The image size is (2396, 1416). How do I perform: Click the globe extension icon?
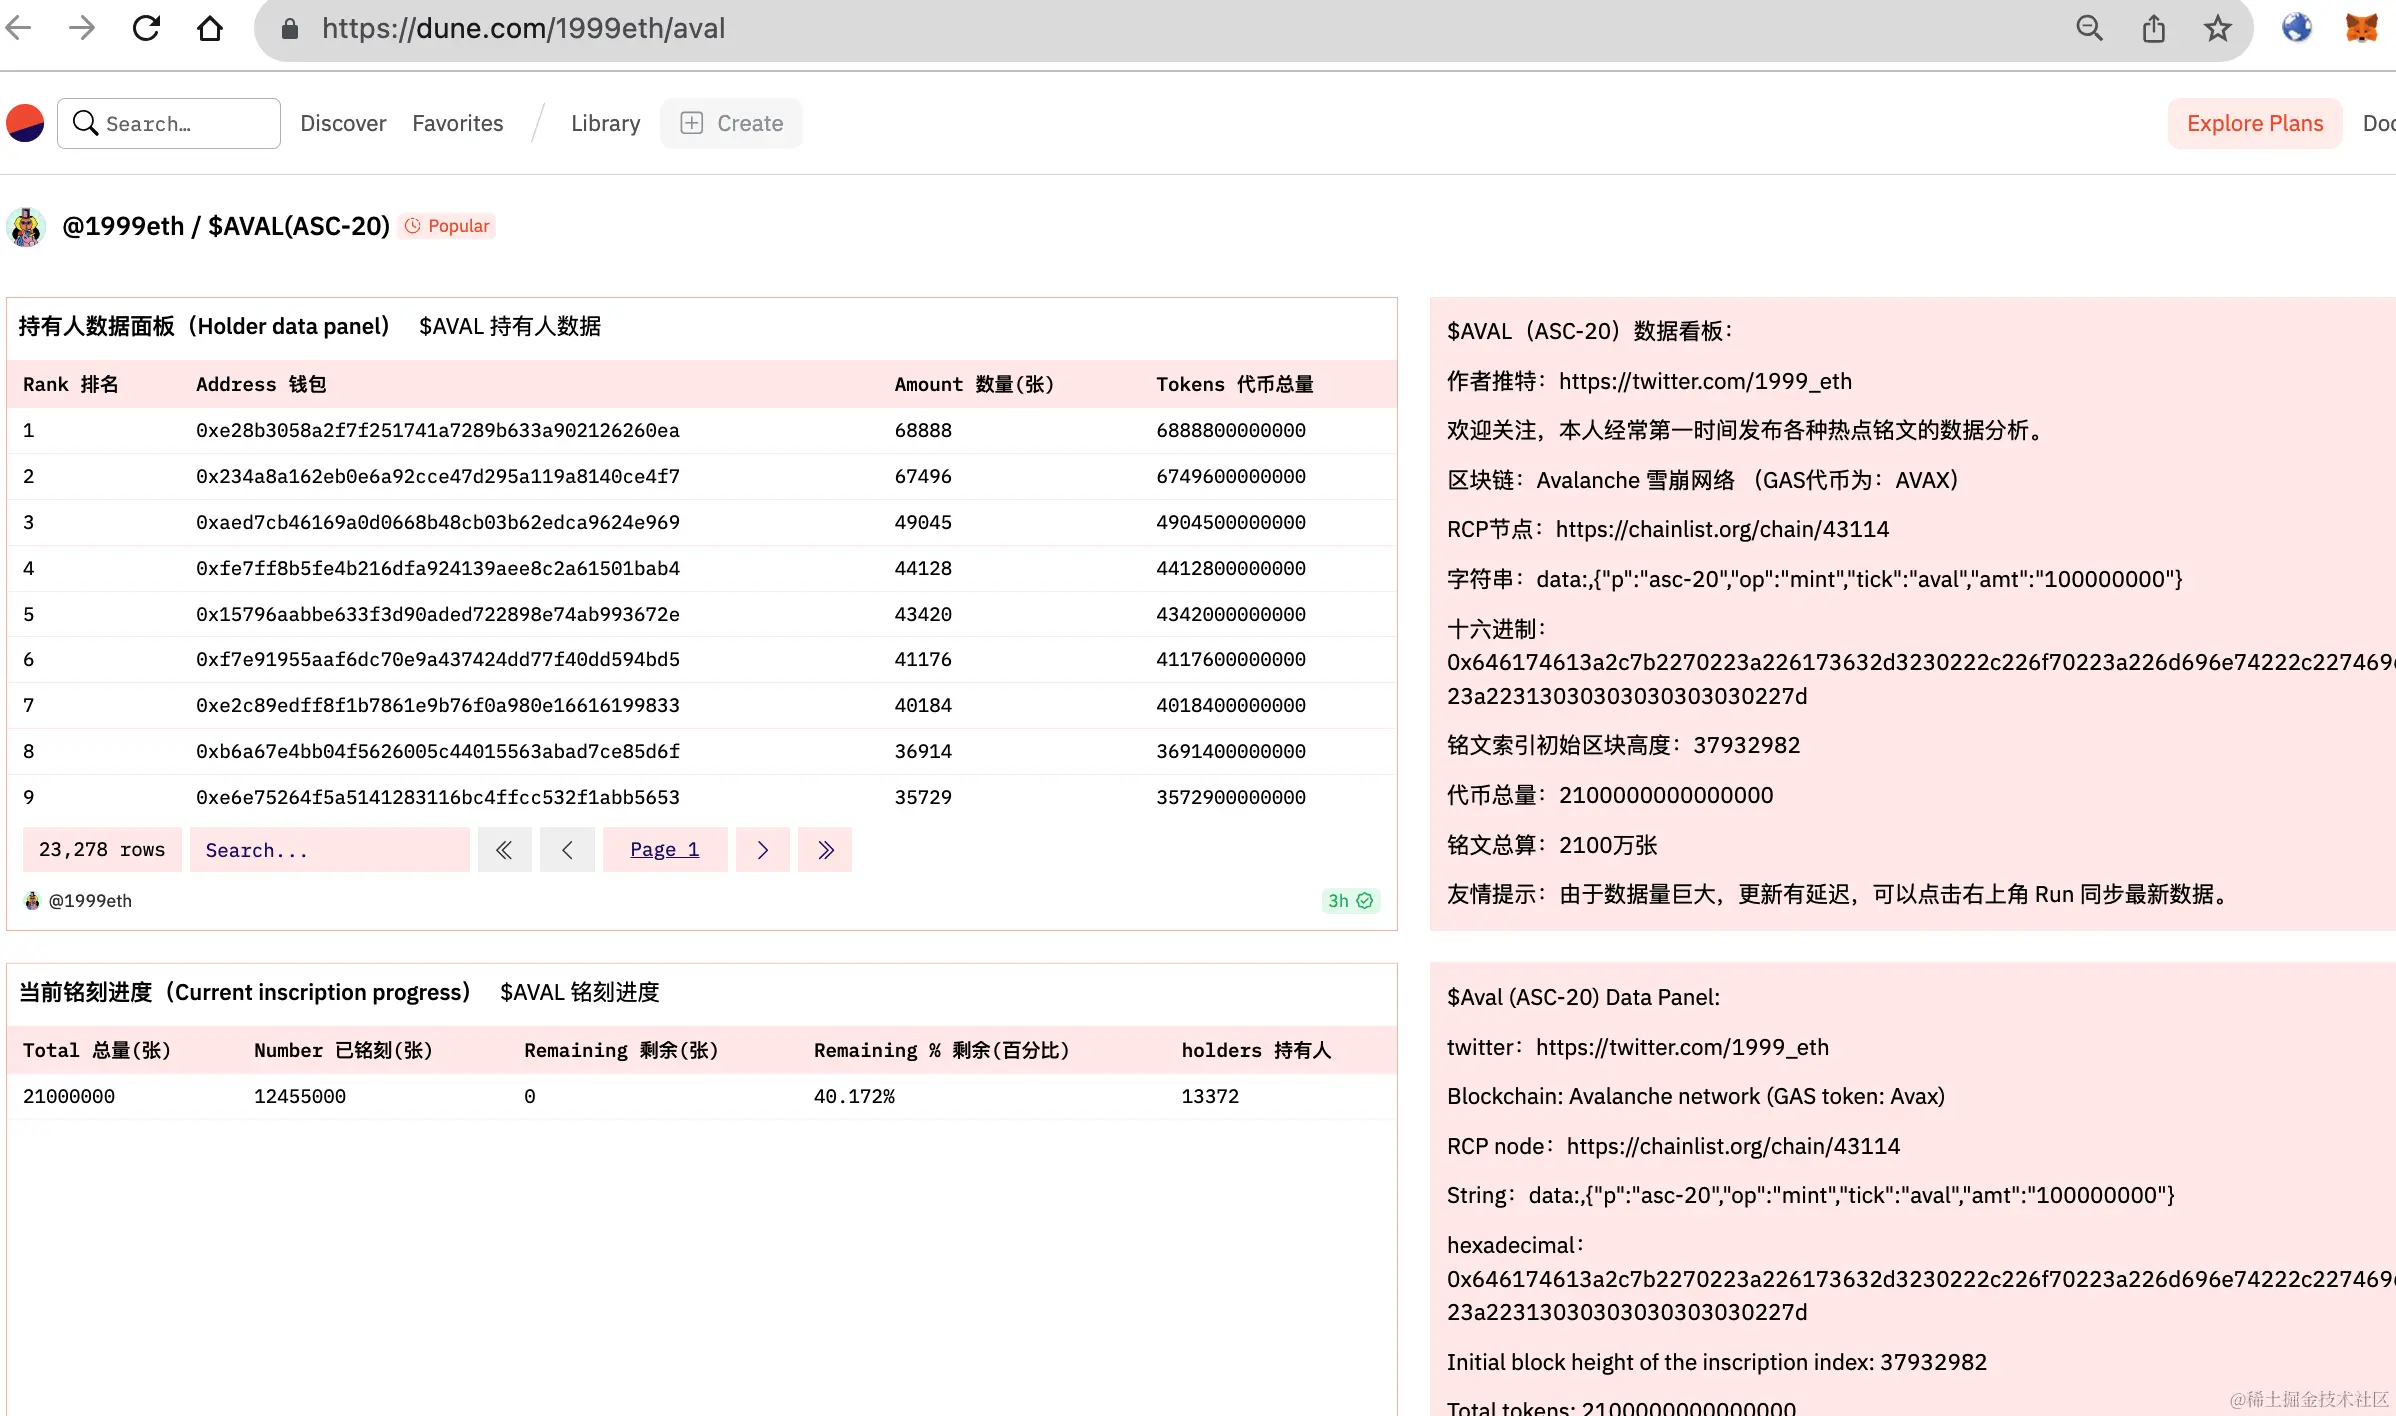(x=2297, y=28)
